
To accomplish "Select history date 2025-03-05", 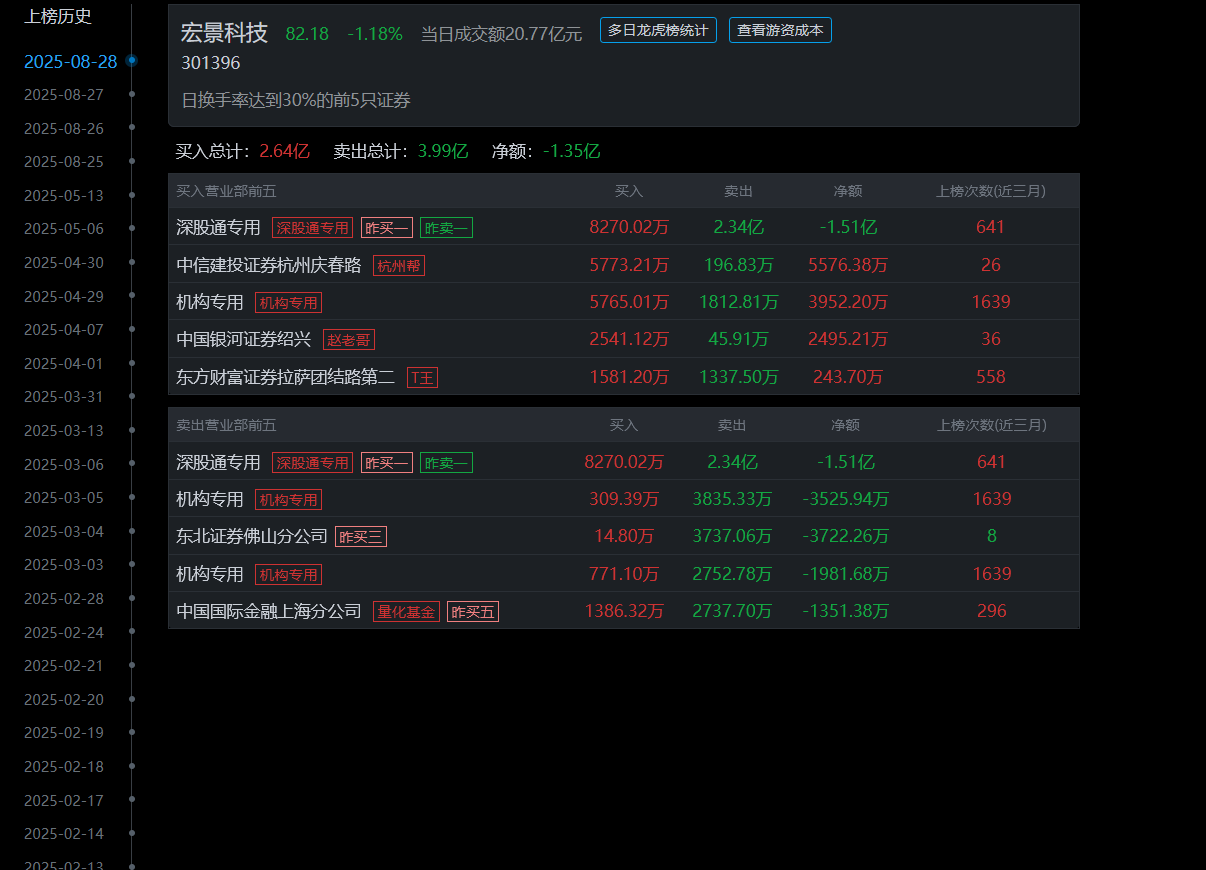I will pyautogui.click(x=63, y=498).
